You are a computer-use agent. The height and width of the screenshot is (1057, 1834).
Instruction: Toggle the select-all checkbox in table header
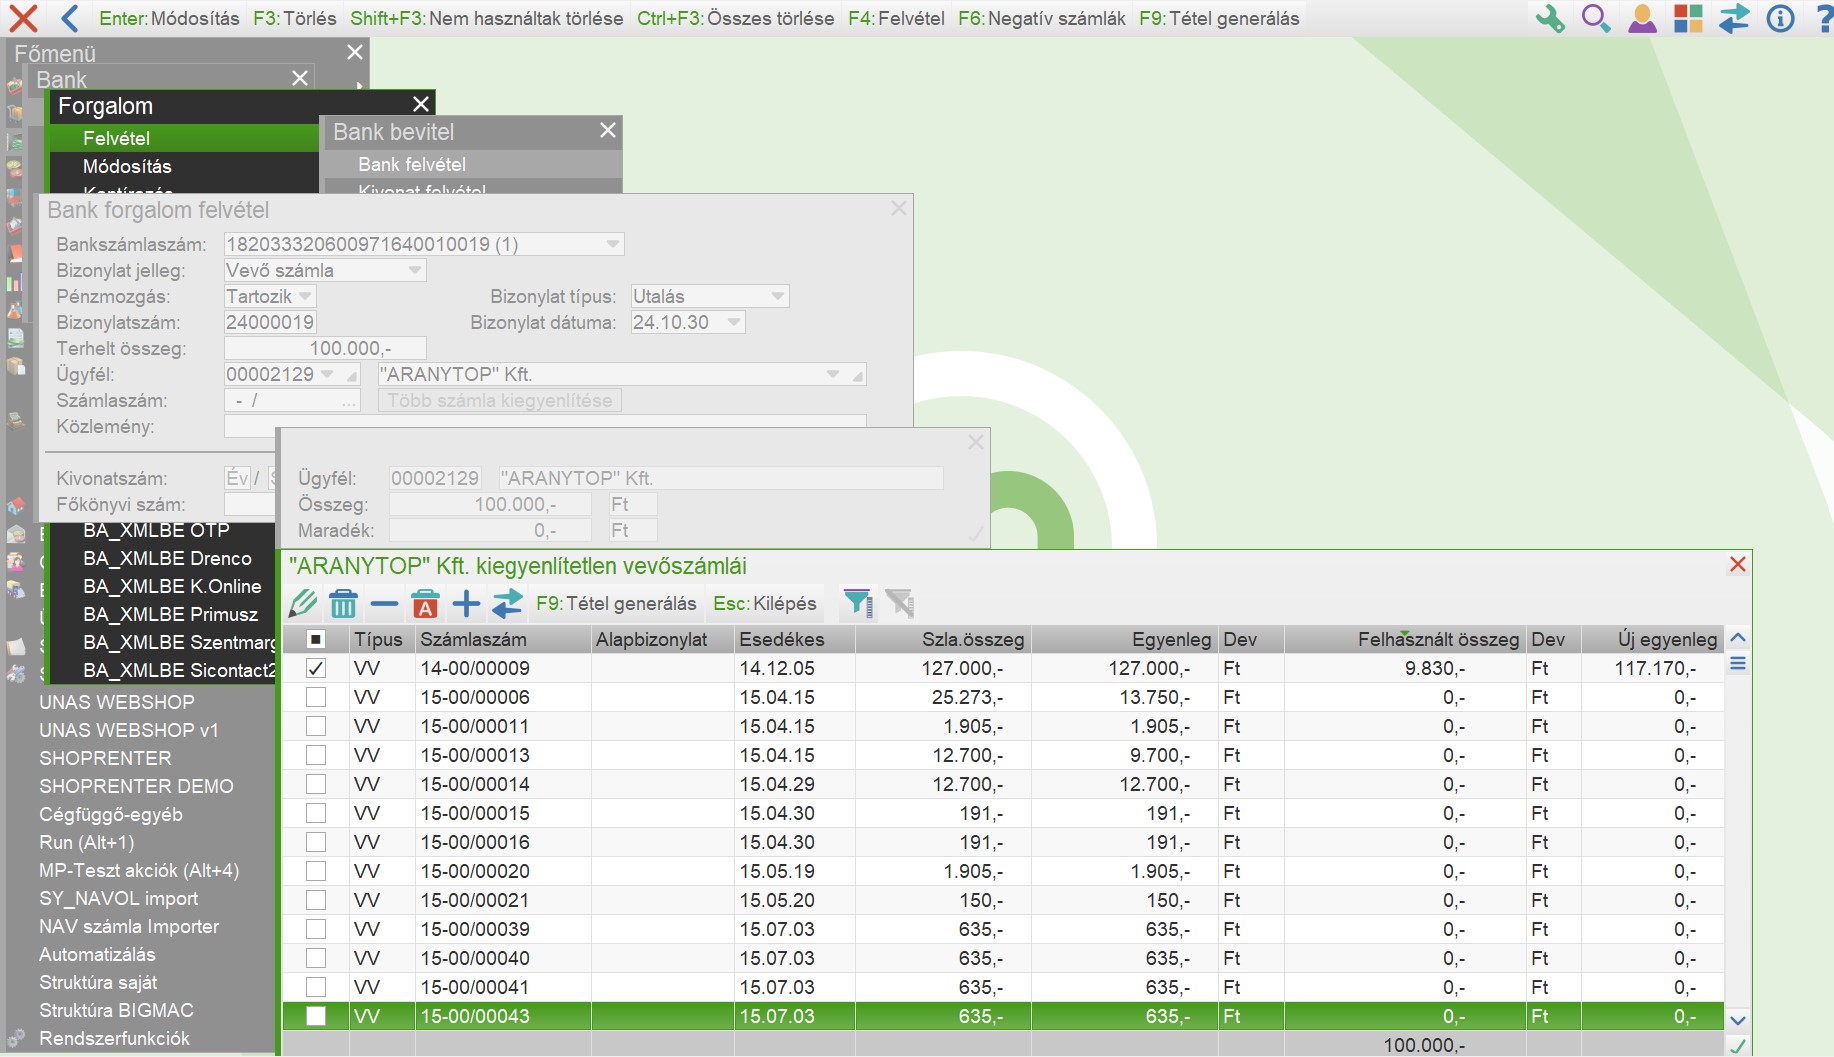pyautogui.click(x=316, y=639)
